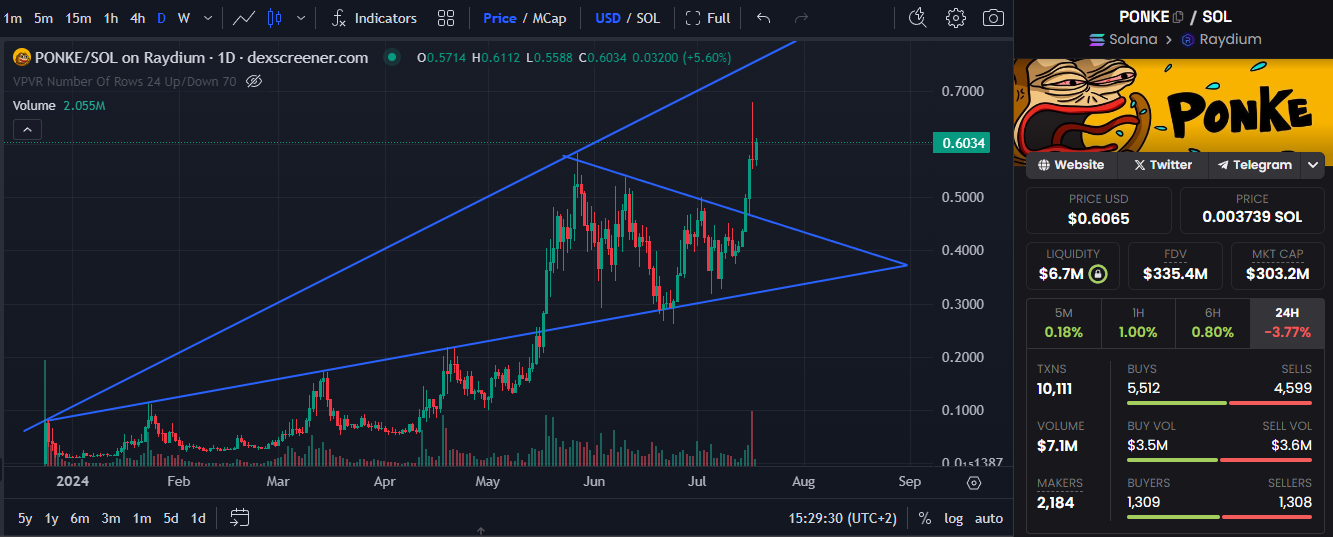Switch chart denomination to USD
1333x537 pixels.
tap(608, 18)
